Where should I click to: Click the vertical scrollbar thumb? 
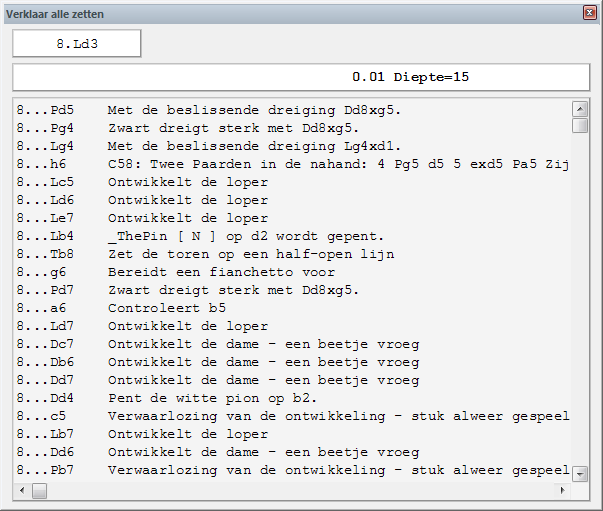pyautogui.click(x=579, y=126)
